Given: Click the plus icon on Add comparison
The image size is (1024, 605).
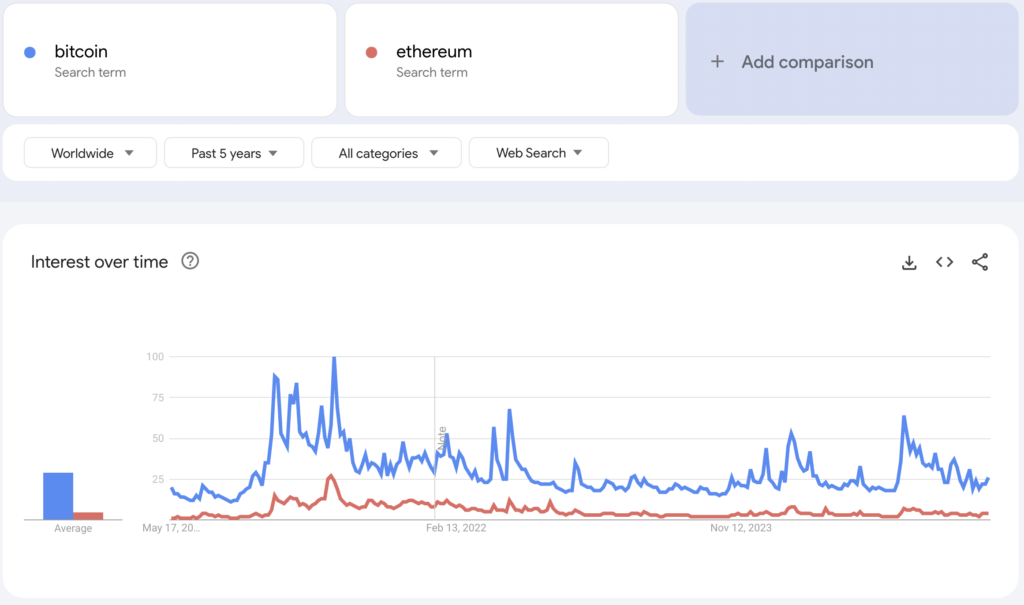Looking at the screenshot, I should (717, 61).
